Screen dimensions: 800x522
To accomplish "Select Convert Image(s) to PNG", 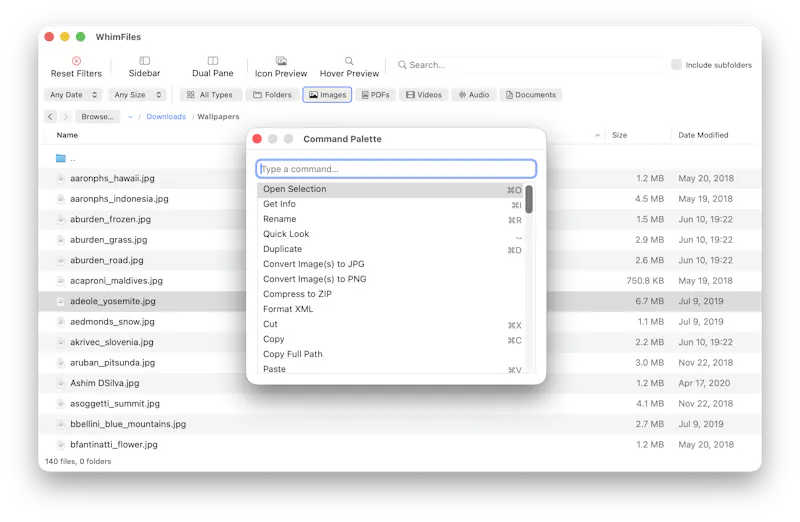I will tap(391, 279).
